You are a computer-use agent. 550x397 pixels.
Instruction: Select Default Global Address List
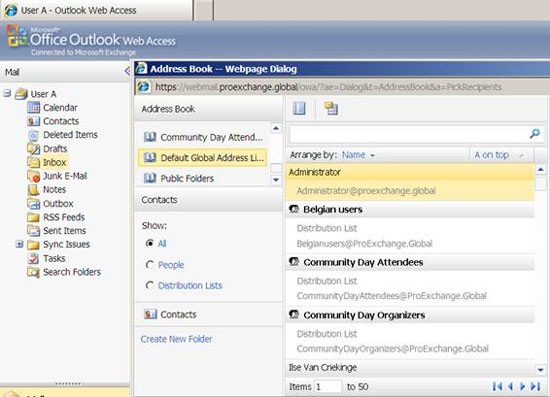pyautogui.click(x=203, y=157)
